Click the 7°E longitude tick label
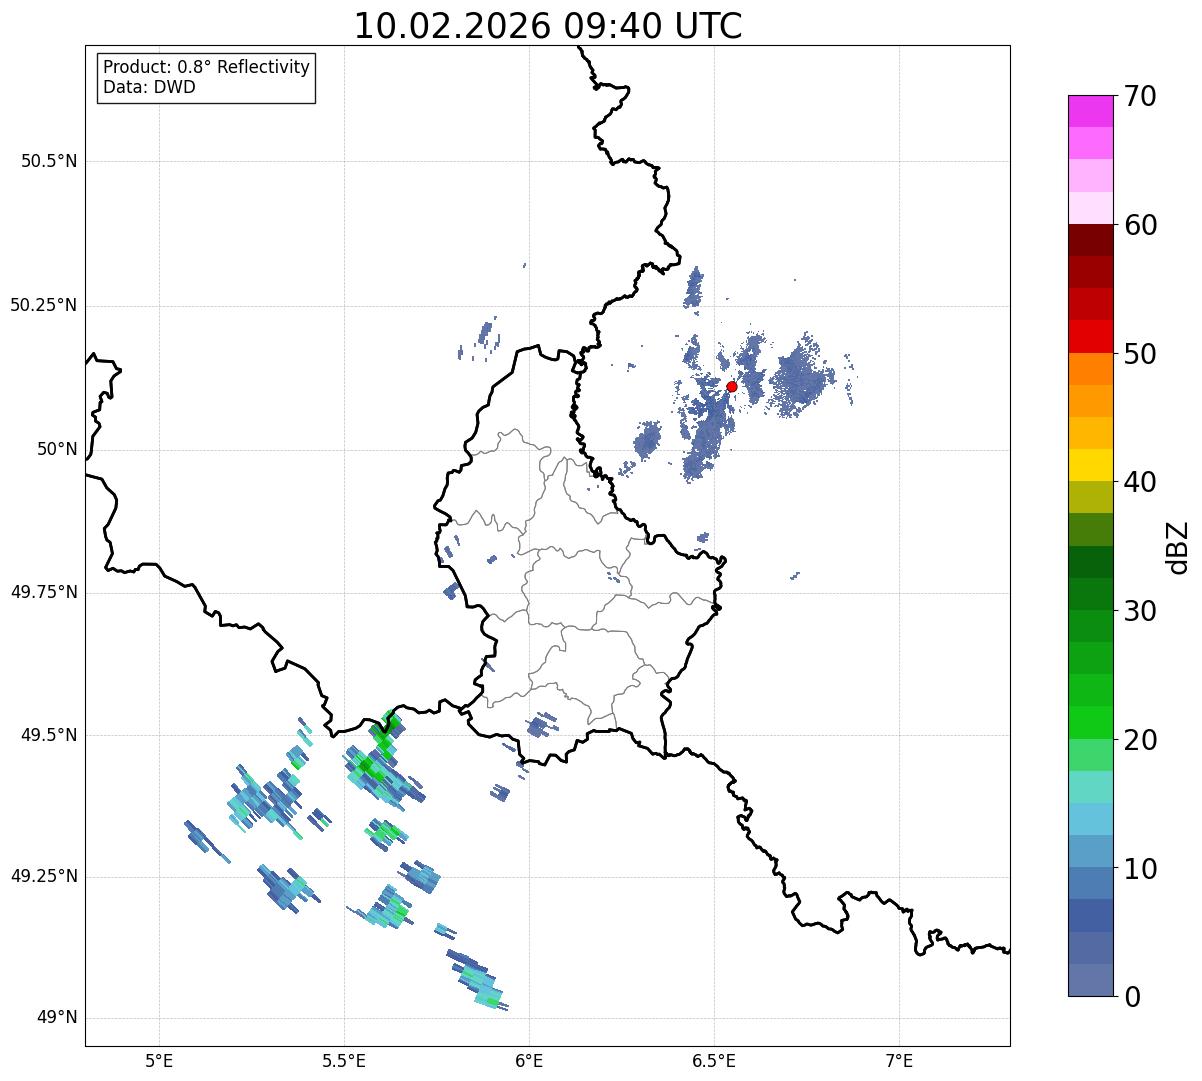The image size is (1202, 1081). 899,1059
